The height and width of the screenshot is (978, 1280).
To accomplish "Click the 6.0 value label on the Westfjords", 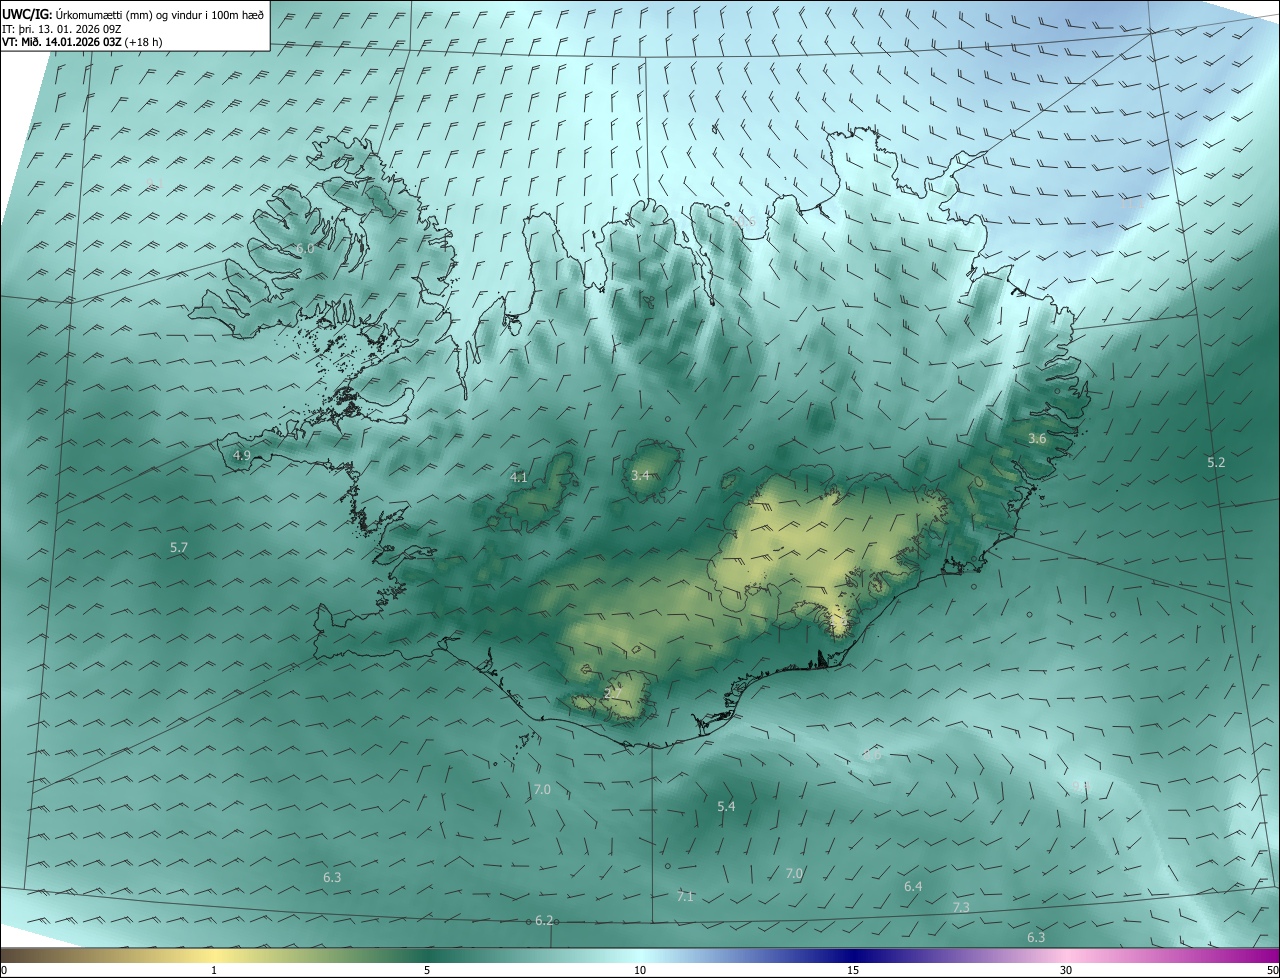I will tap(304, 248).
